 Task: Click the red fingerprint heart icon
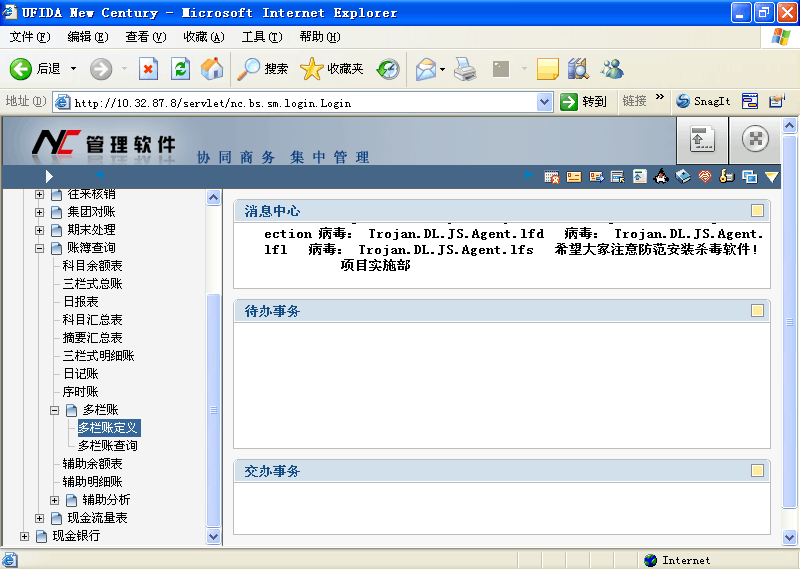(x=705, y=177)
